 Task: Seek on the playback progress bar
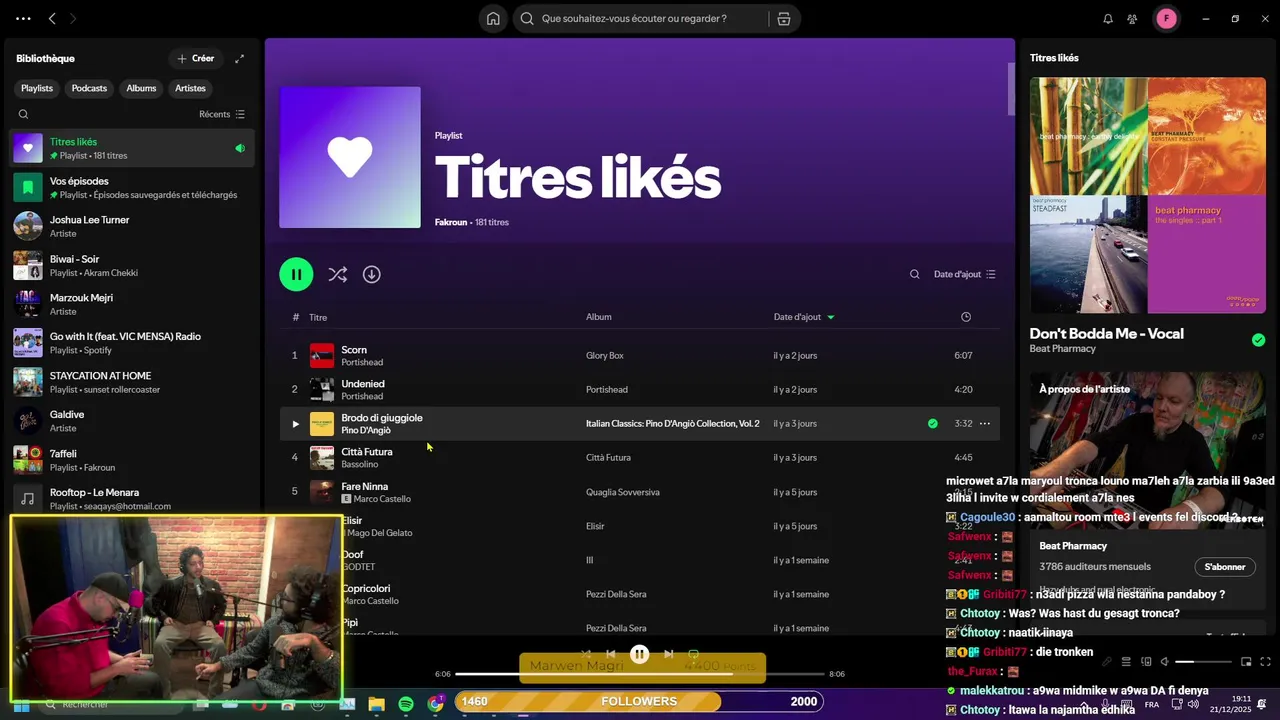pos(640,674)
